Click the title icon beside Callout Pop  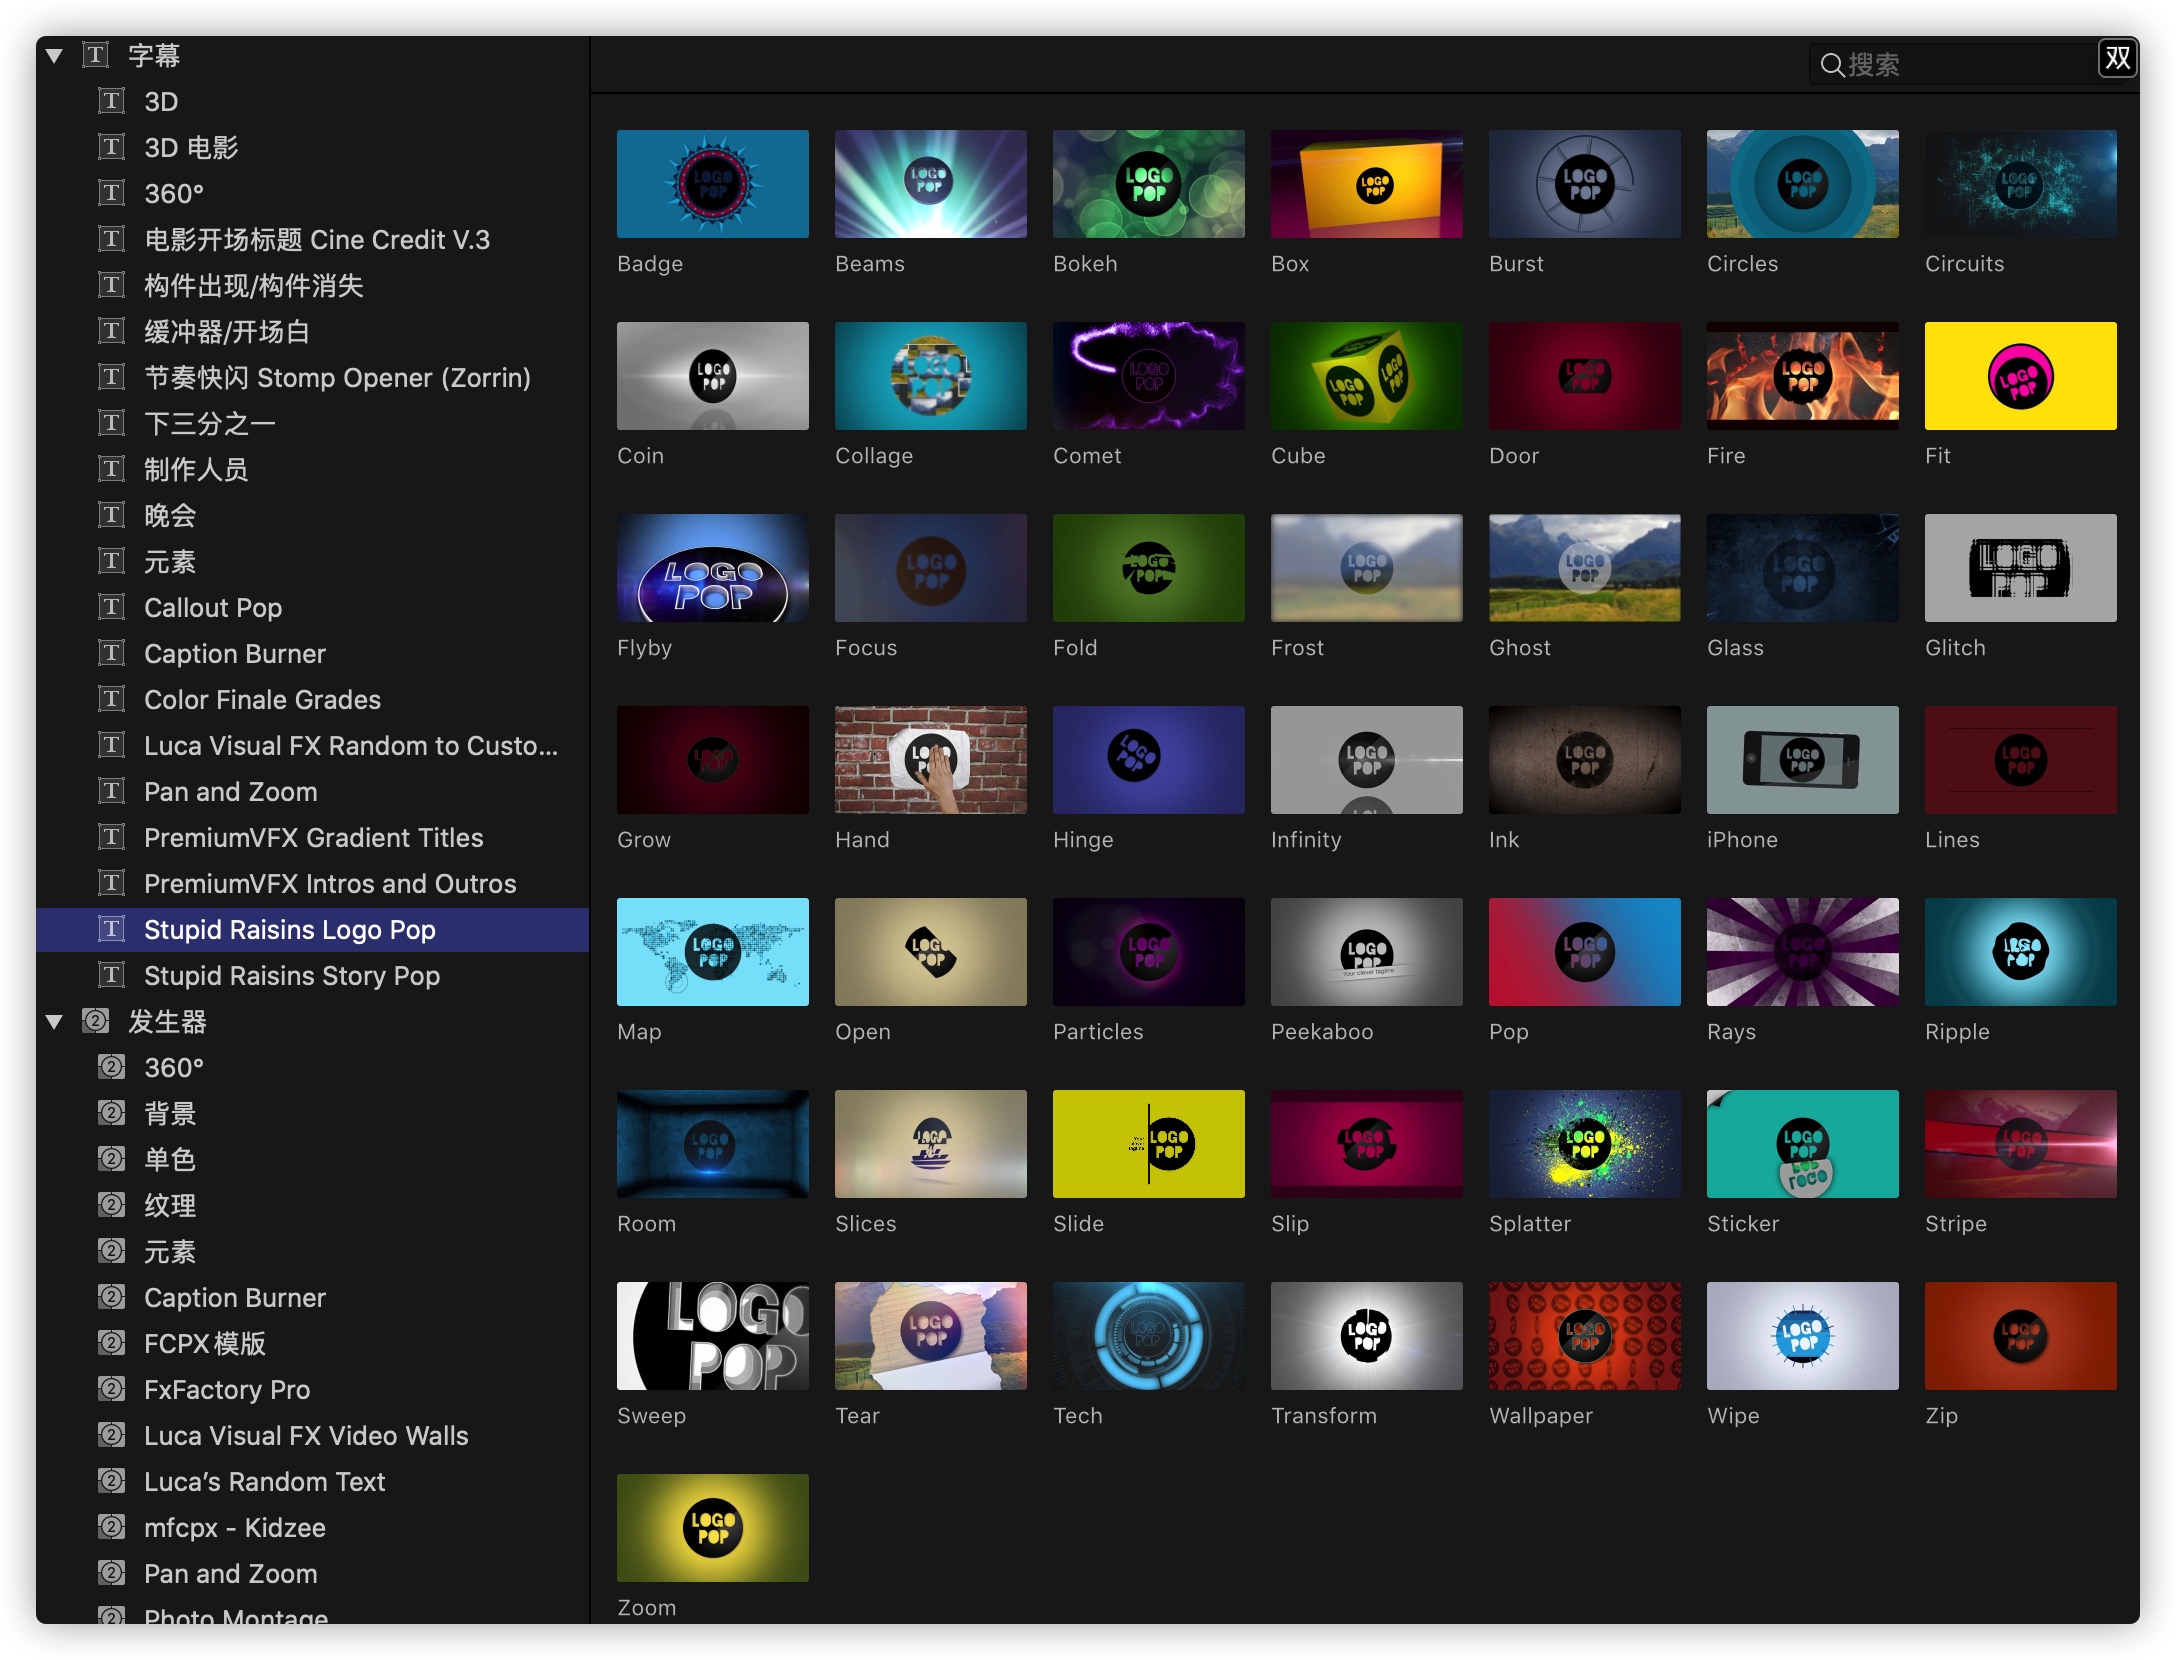tap(111, 608)
